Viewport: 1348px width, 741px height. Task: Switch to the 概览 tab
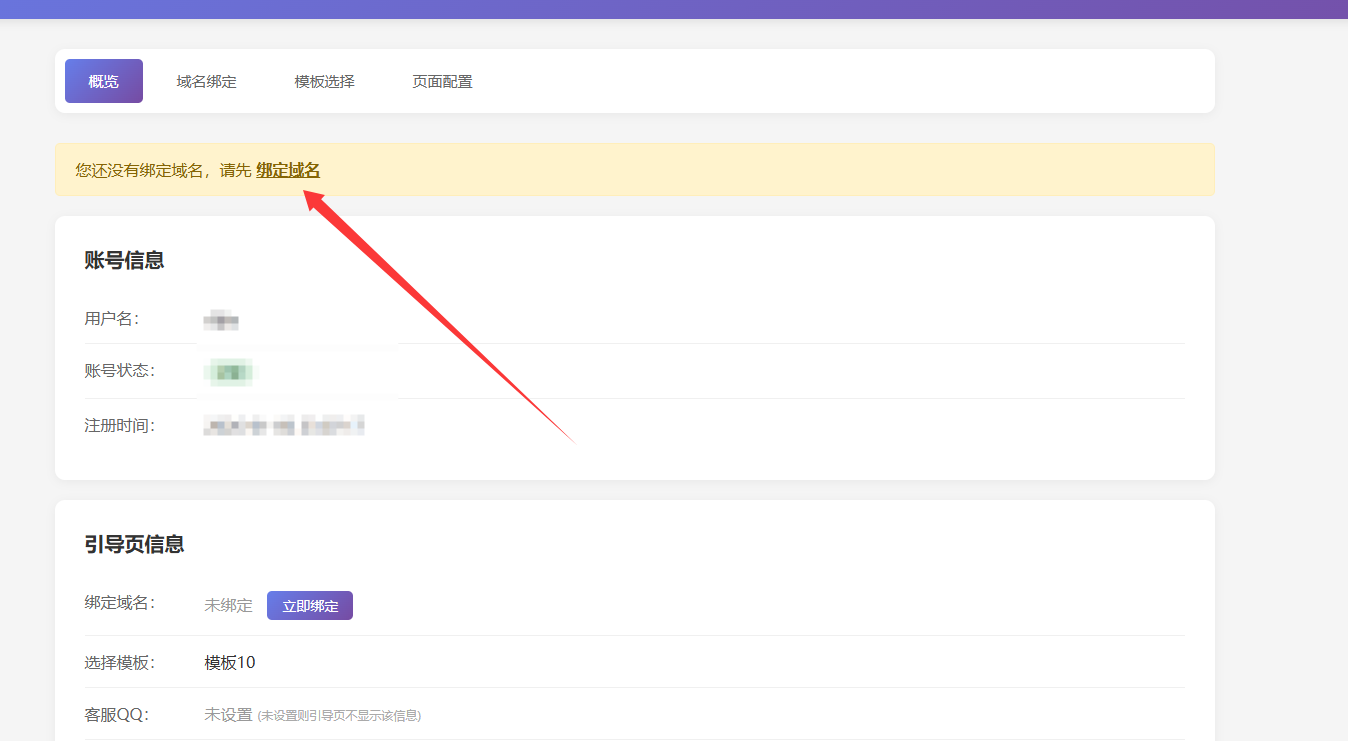click(104, 81)
